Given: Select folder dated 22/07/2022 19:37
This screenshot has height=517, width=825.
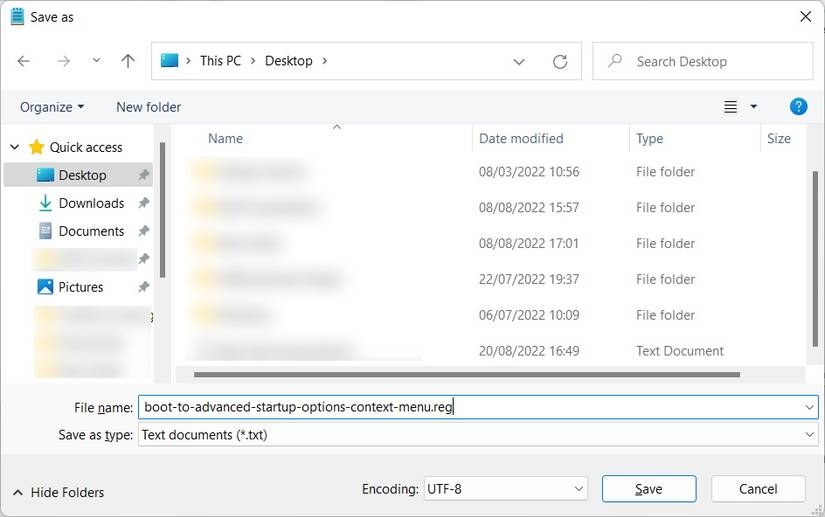Looking at the screenshot, I should pos(489,279).
